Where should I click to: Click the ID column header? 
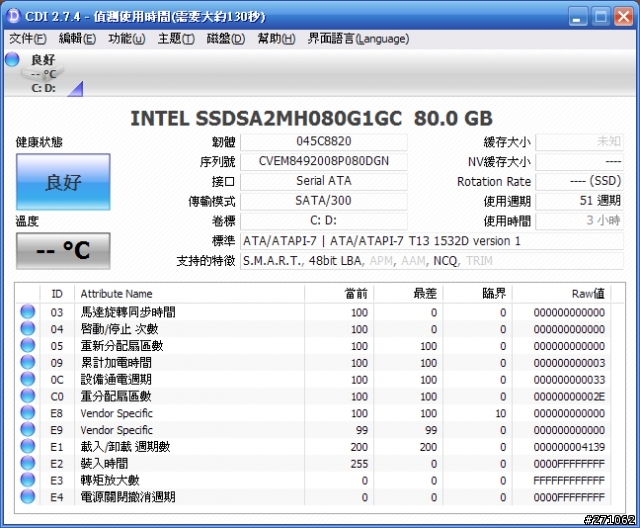[57, 294]
